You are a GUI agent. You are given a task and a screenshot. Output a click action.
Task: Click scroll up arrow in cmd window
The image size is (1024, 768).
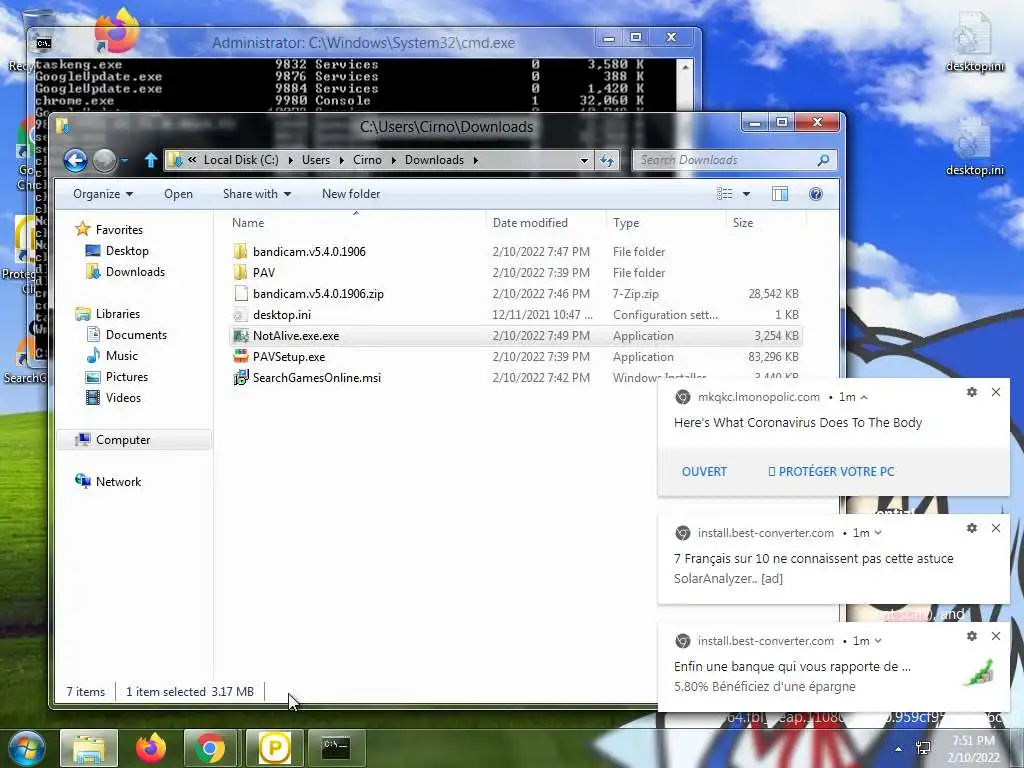[x=685, y=67]
